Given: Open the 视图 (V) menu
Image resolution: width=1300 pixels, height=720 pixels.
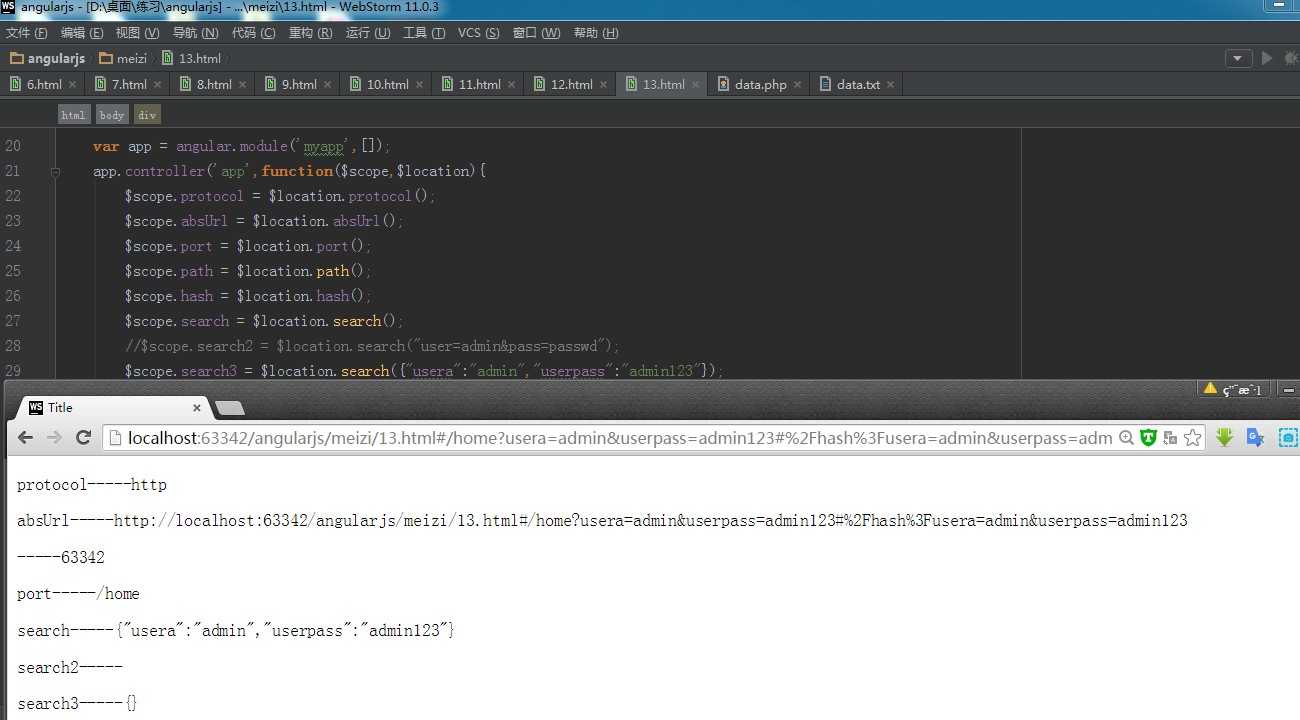Looking at the screenshot, I should (x=138, y=33).
